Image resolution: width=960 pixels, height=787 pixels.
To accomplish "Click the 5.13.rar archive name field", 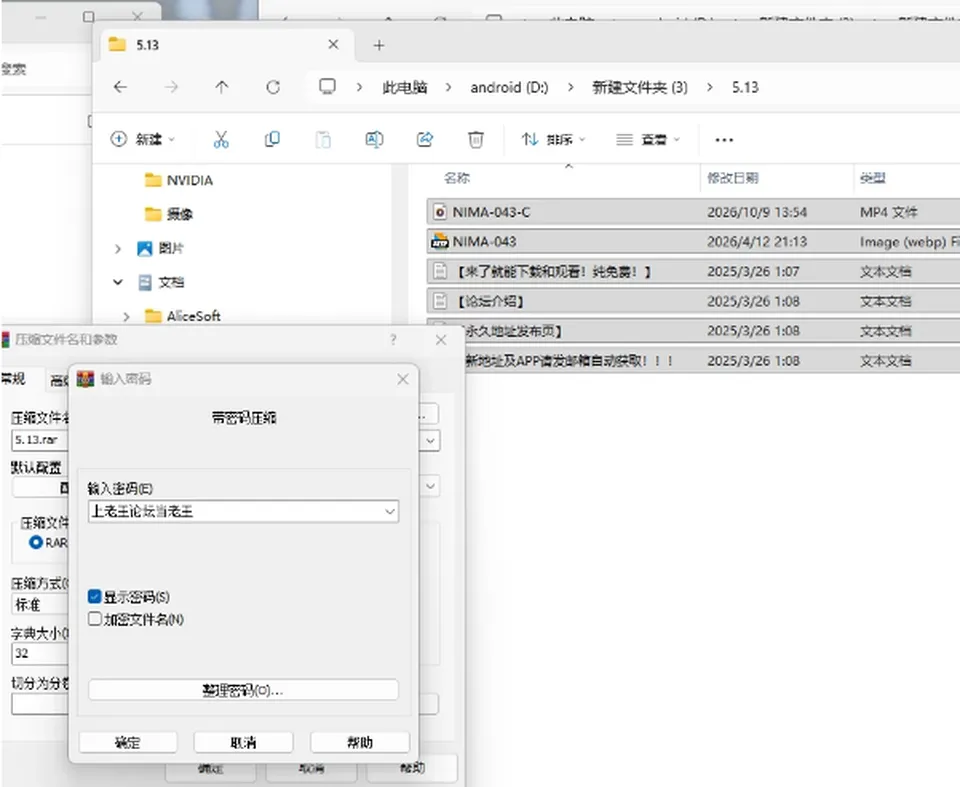I will click(x=39, y=440).
